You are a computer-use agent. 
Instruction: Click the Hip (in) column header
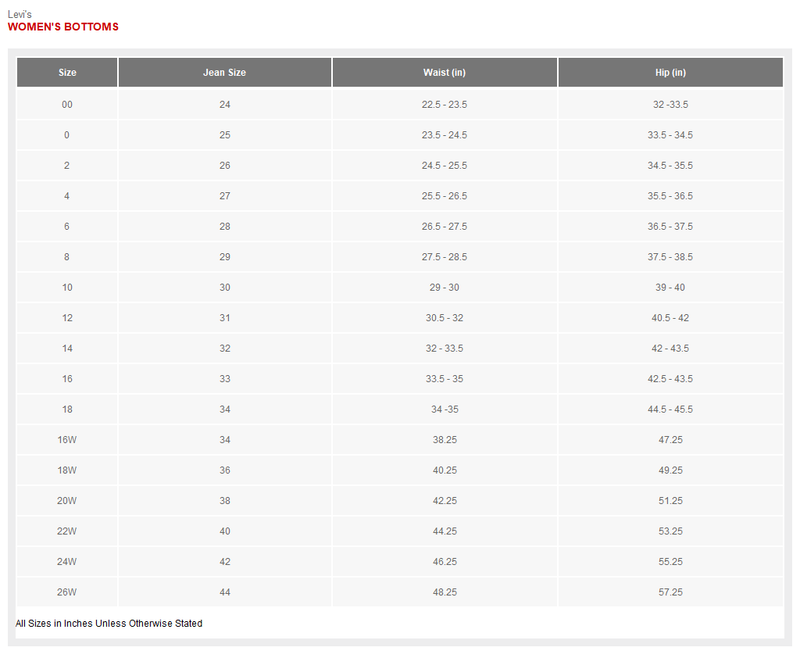[670, 73]
